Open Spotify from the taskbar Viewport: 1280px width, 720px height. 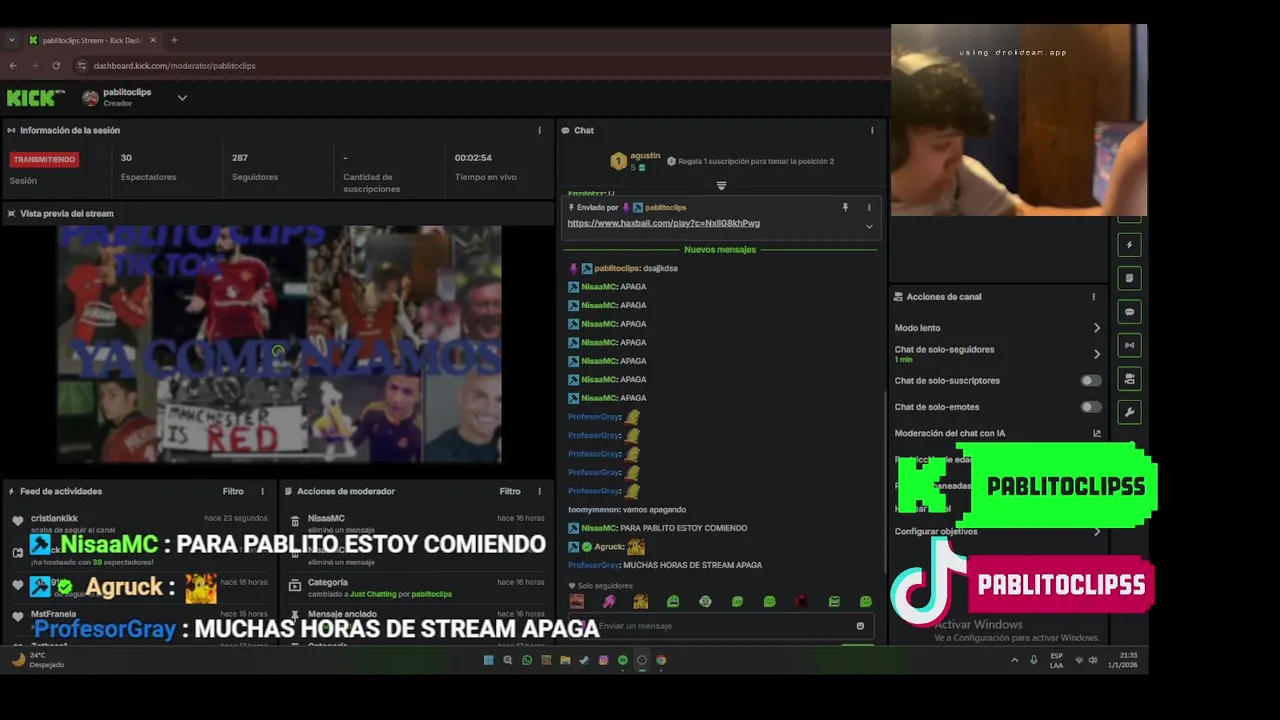622,660
